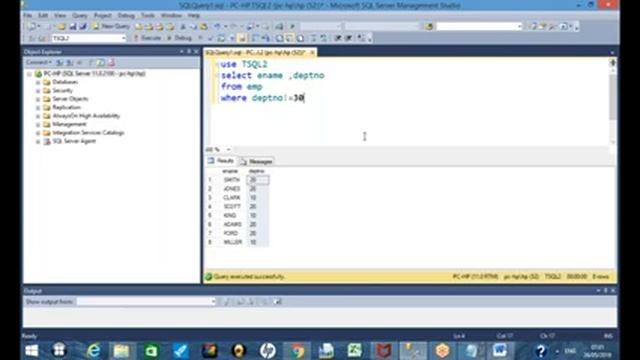Click the Save All toolbar icon
This screenshot has height=360, width=640.
pos(83,27)
